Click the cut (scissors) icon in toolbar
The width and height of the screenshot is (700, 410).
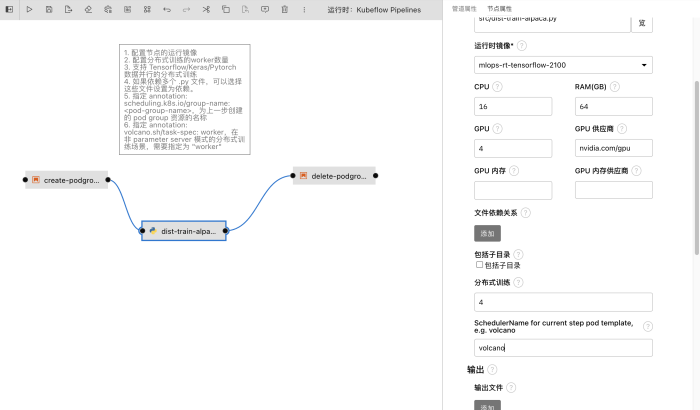tap(205, 9)
